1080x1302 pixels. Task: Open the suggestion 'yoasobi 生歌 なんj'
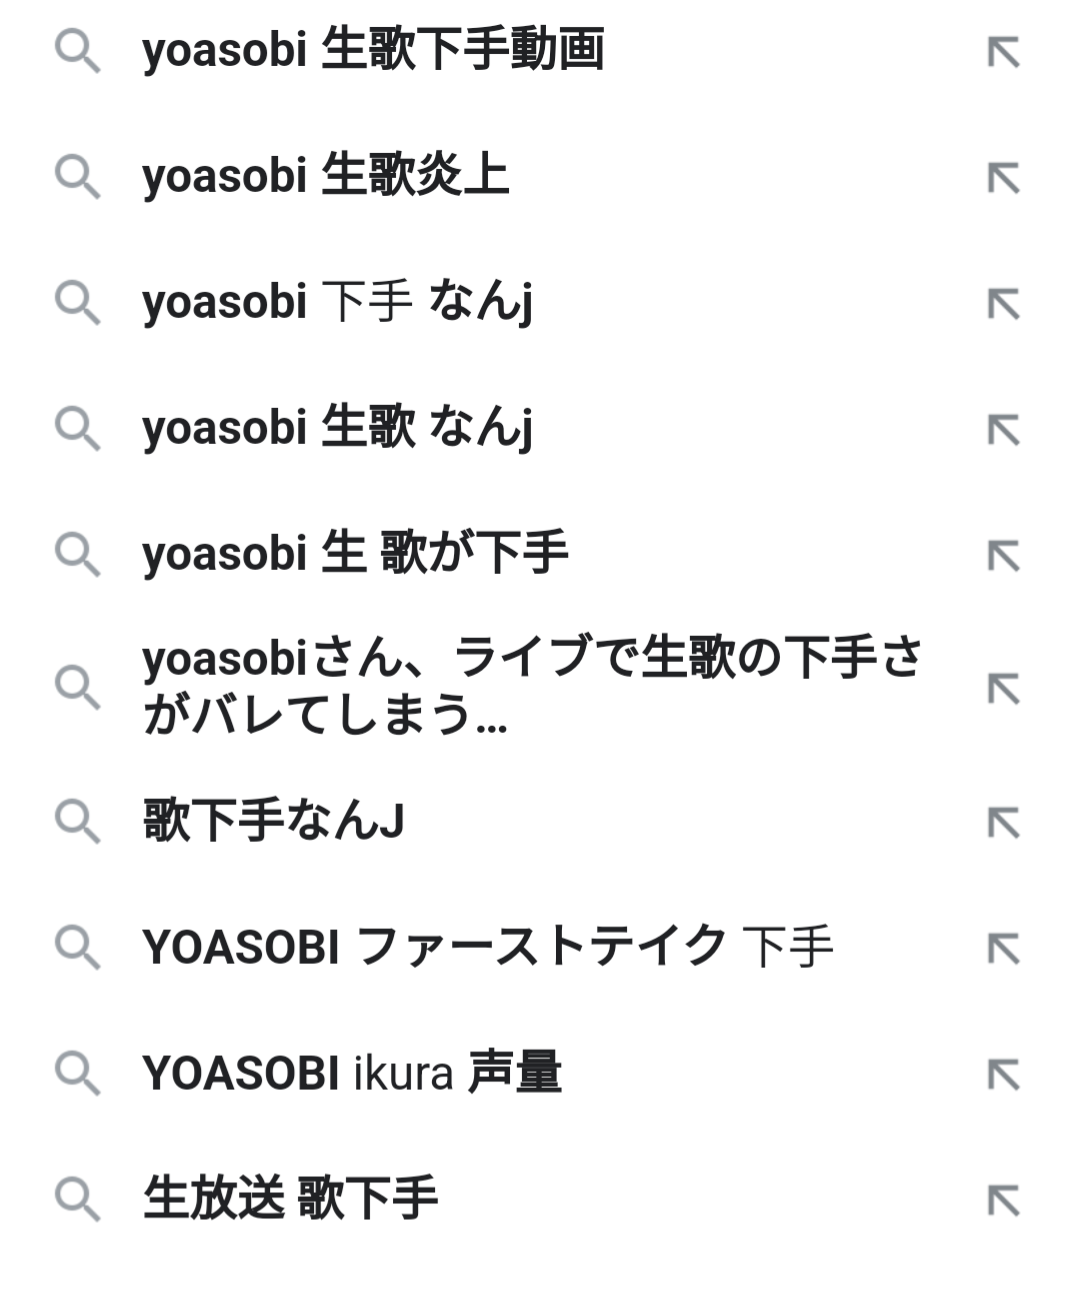[x=337, y=429]
